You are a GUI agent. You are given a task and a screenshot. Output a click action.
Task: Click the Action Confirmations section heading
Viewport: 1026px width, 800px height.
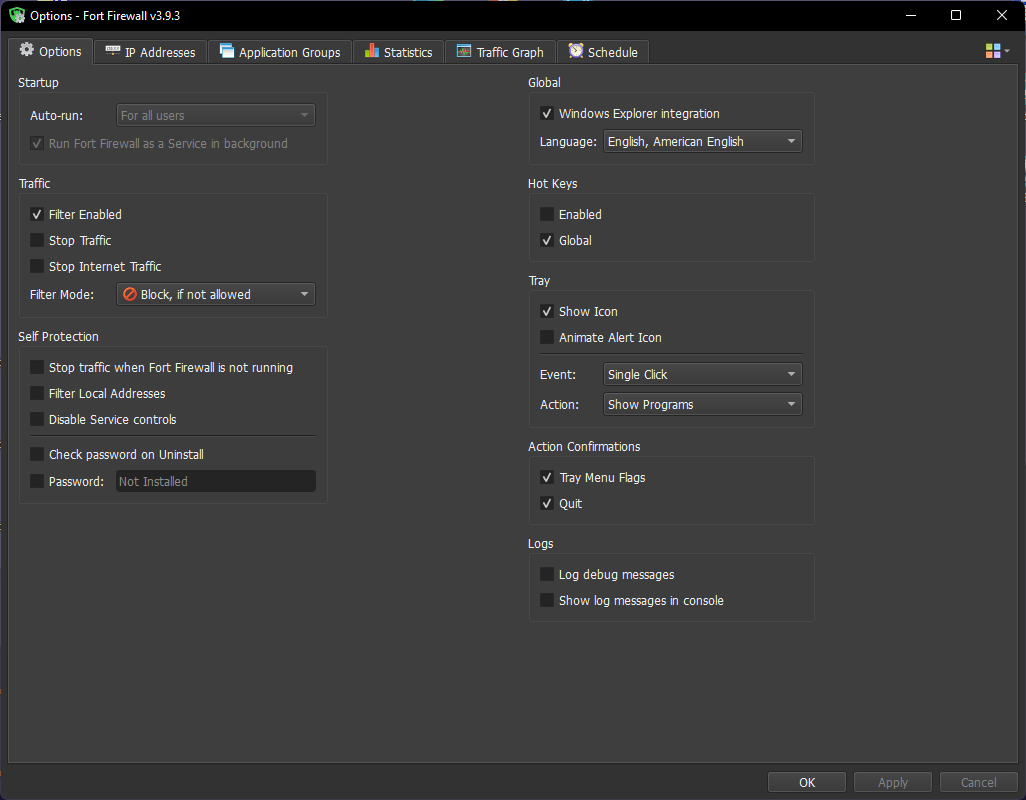pyautogui.click(x=584, y=446)
